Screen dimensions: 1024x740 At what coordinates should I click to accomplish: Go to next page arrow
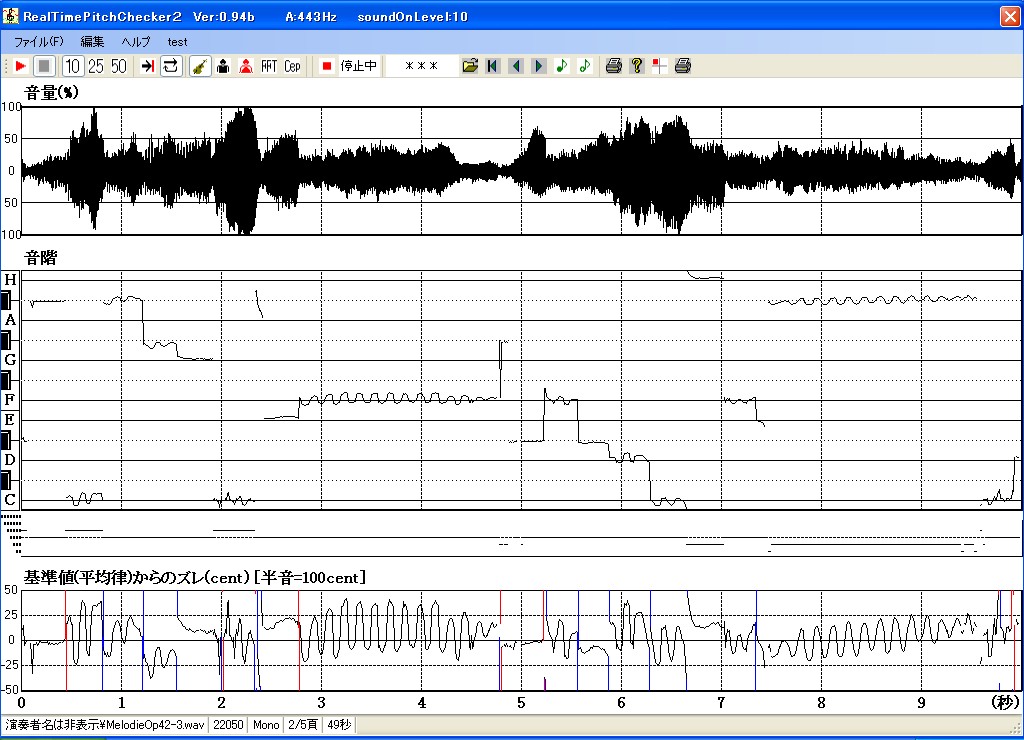tap(539, 66)
